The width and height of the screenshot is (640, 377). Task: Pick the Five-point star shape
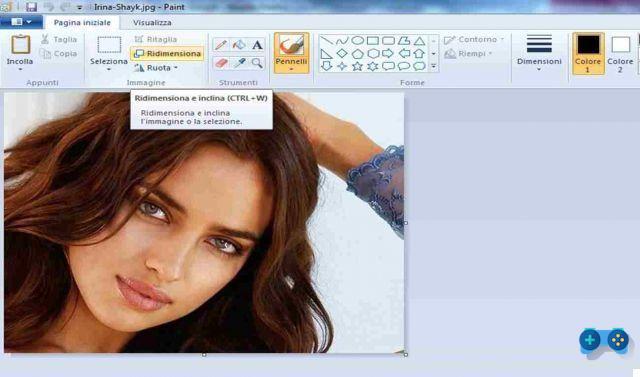(x=358, y=66)
